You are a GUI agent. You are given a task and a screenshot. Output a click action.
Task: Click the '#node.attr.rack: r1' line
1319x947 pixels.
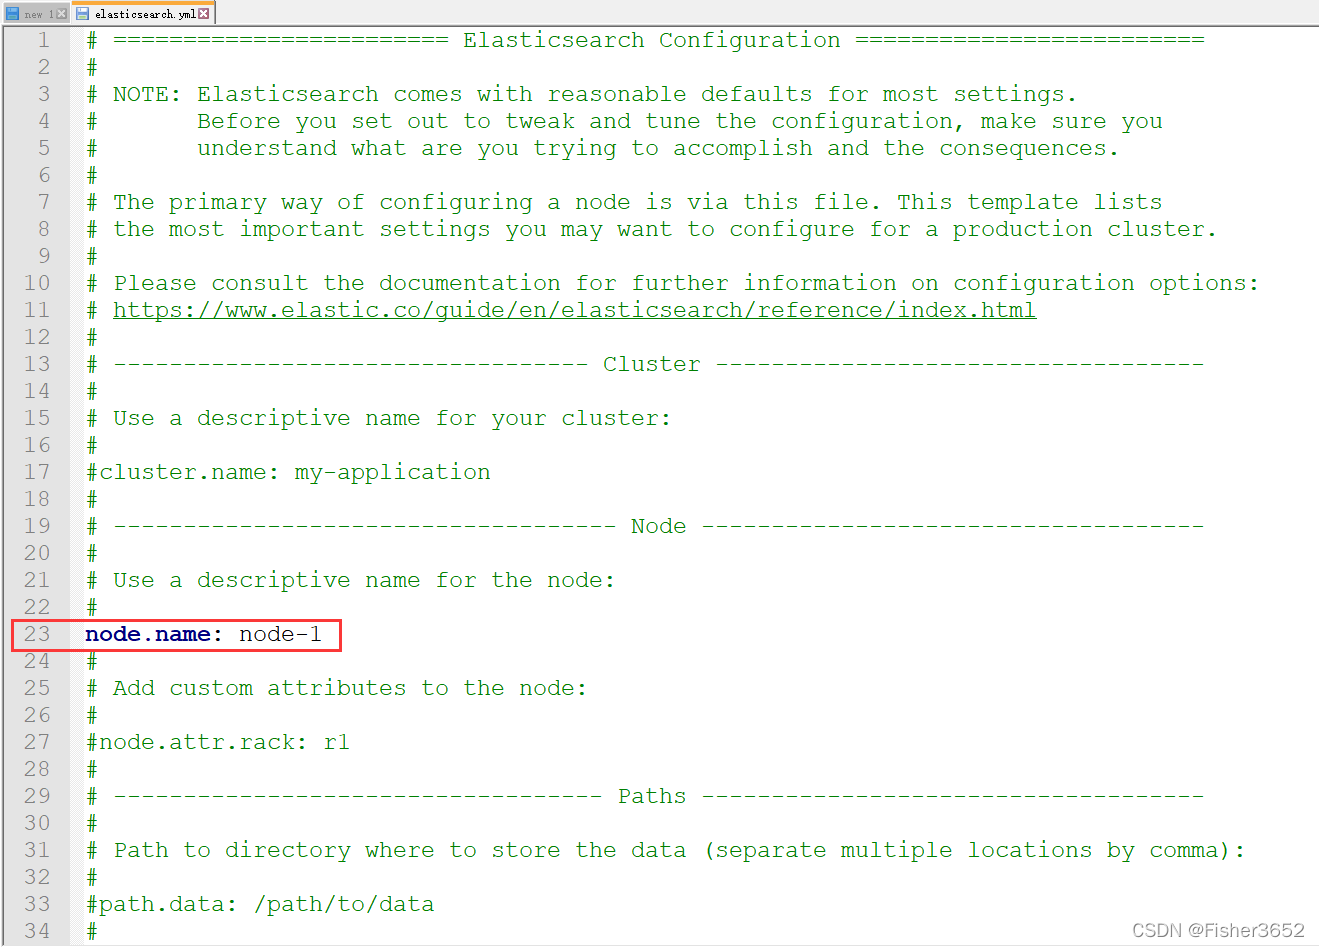tap(218, 742)
